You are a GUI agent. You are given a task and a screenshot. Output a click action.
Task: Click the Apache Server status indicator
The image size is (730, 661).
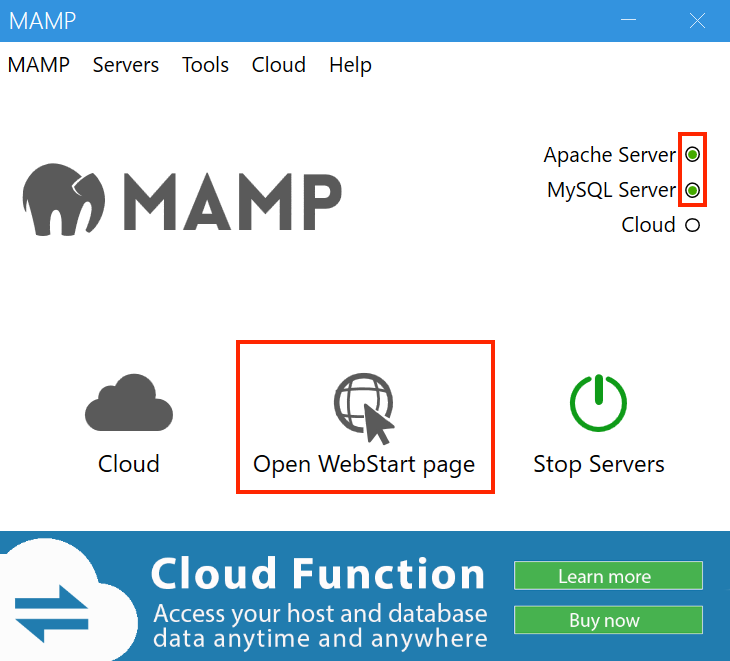pos(692,154)
